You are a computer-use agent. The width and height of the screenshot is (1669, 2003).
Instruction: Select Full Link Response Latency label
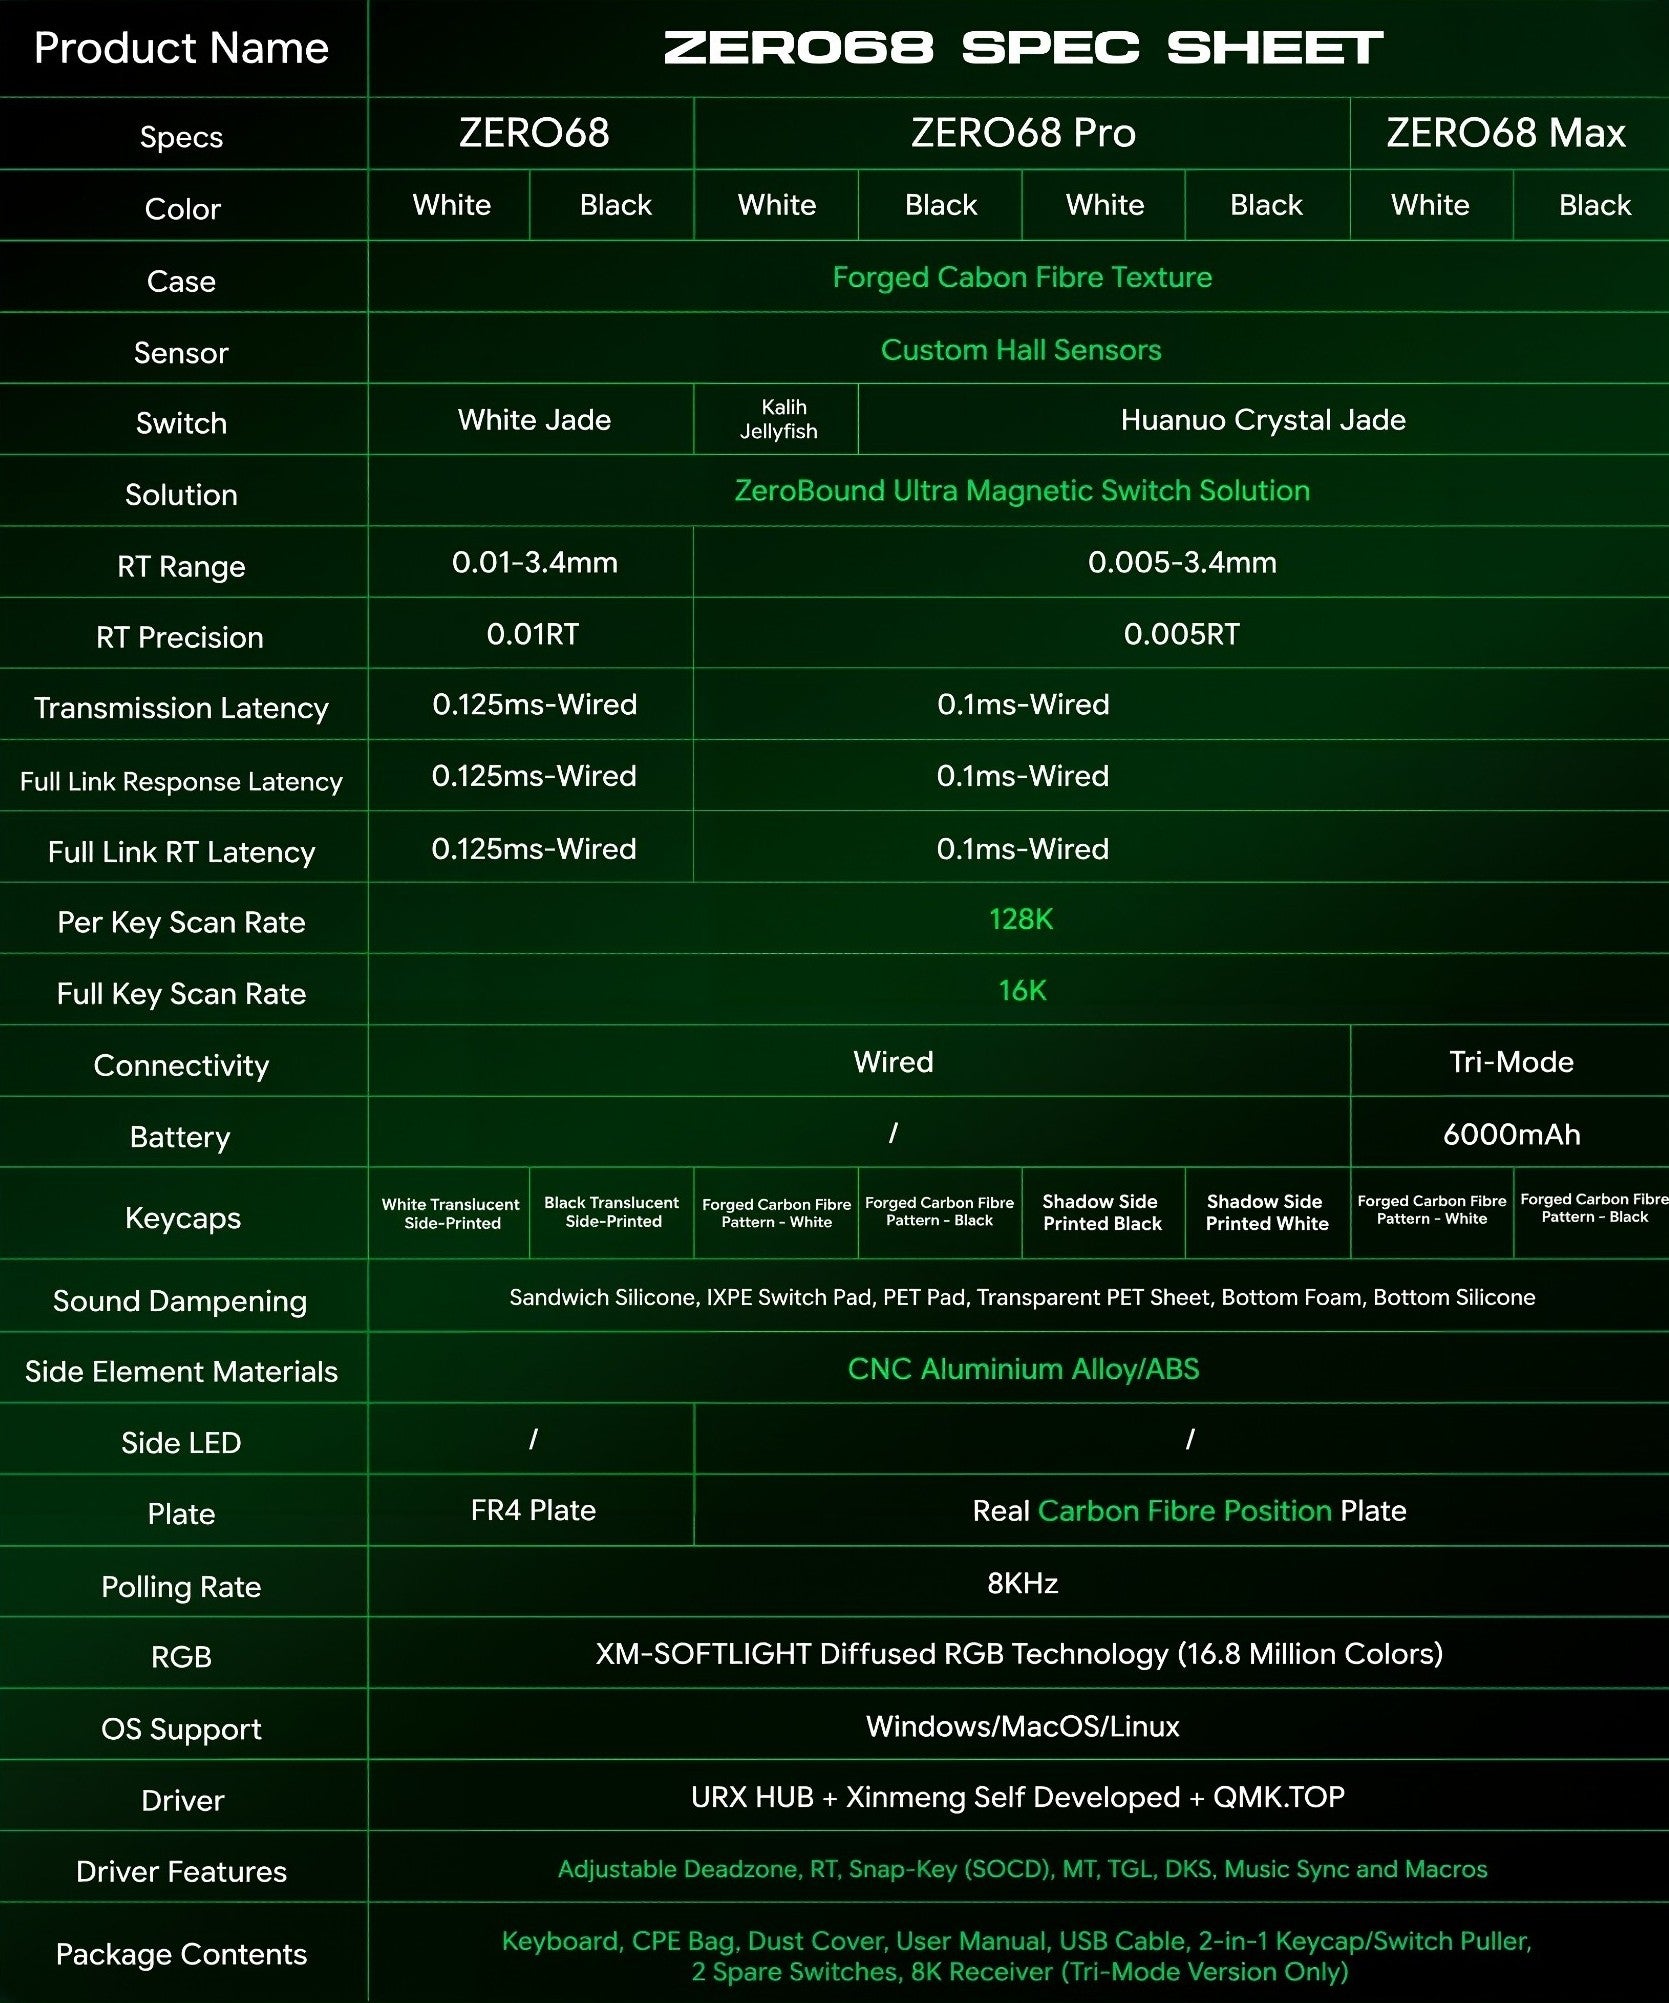click(x=181, y=781)
